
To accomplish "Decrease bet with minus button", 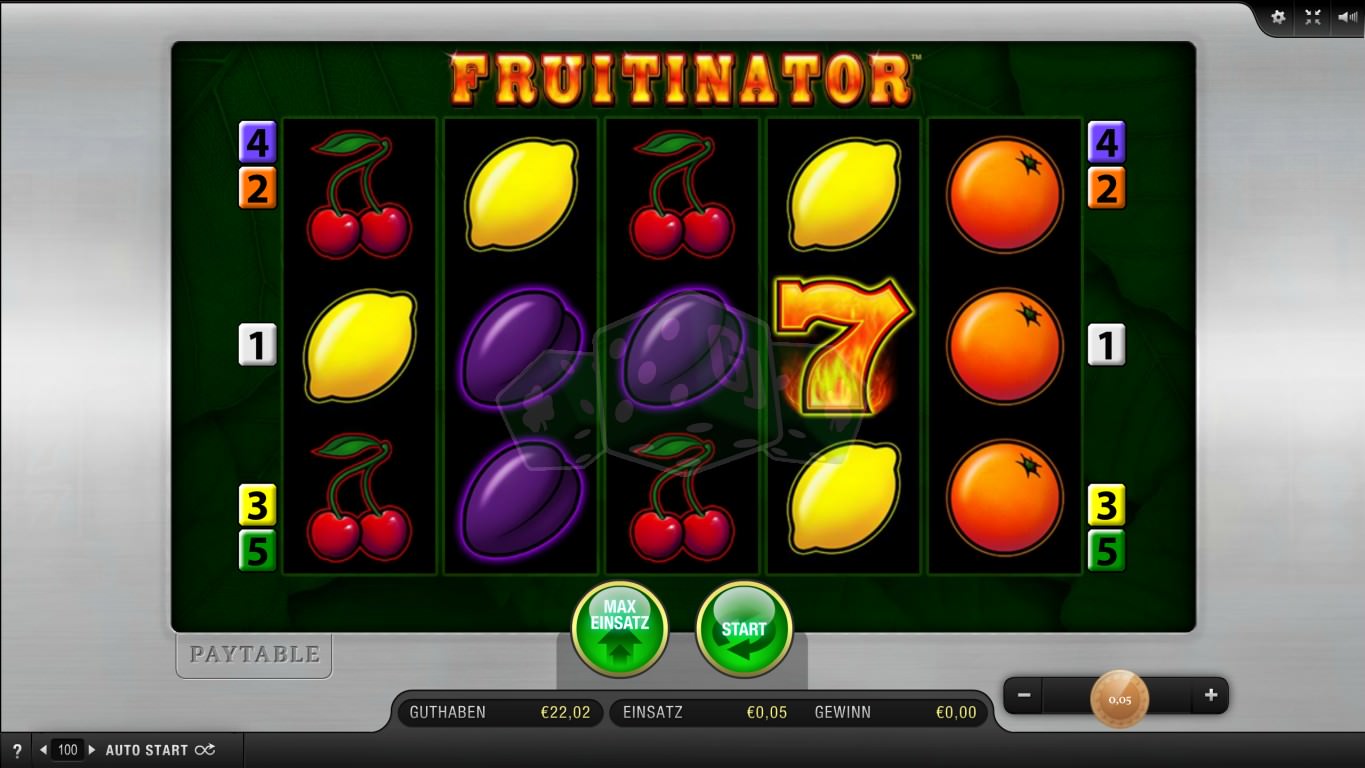I will pos(1024,695).
